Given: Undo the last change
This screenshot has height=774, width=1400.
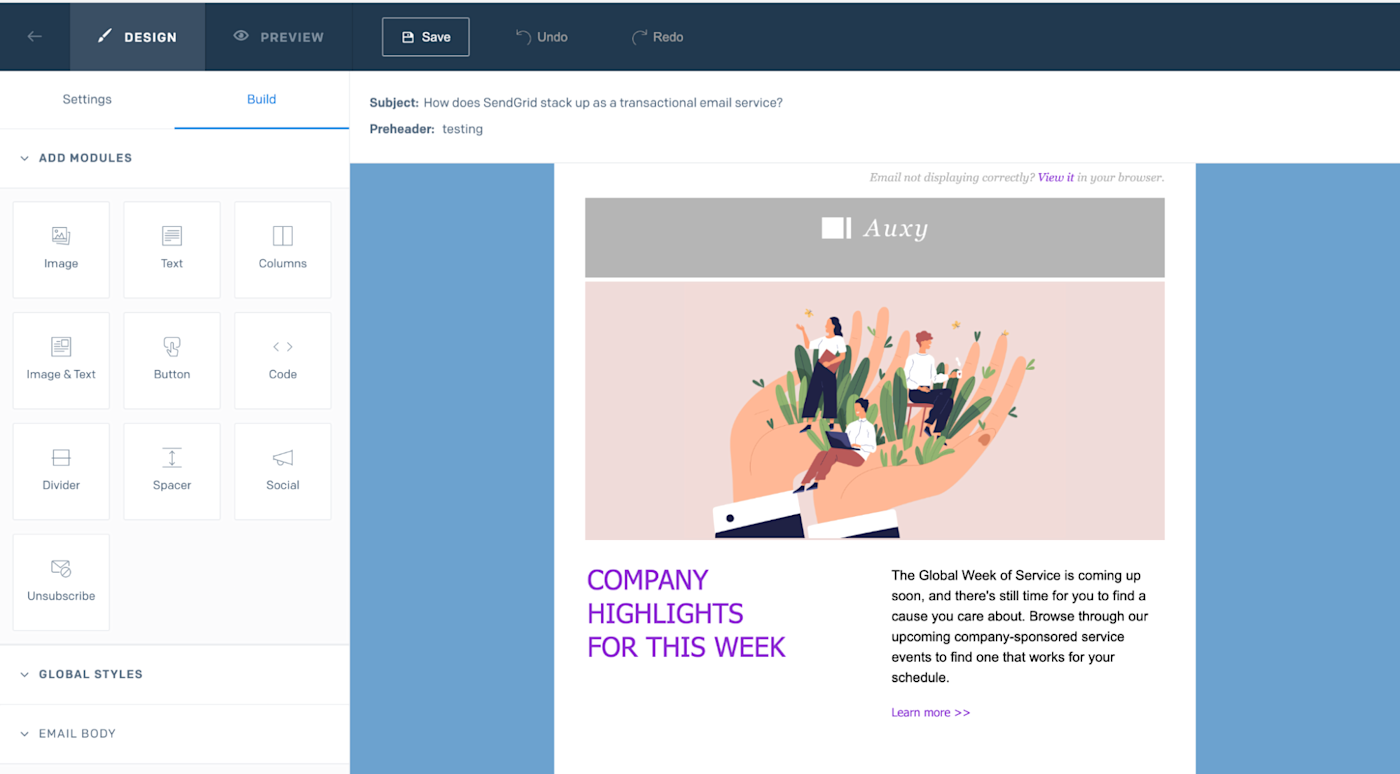Looking at the screenshot, I should [x=541, y=37].
